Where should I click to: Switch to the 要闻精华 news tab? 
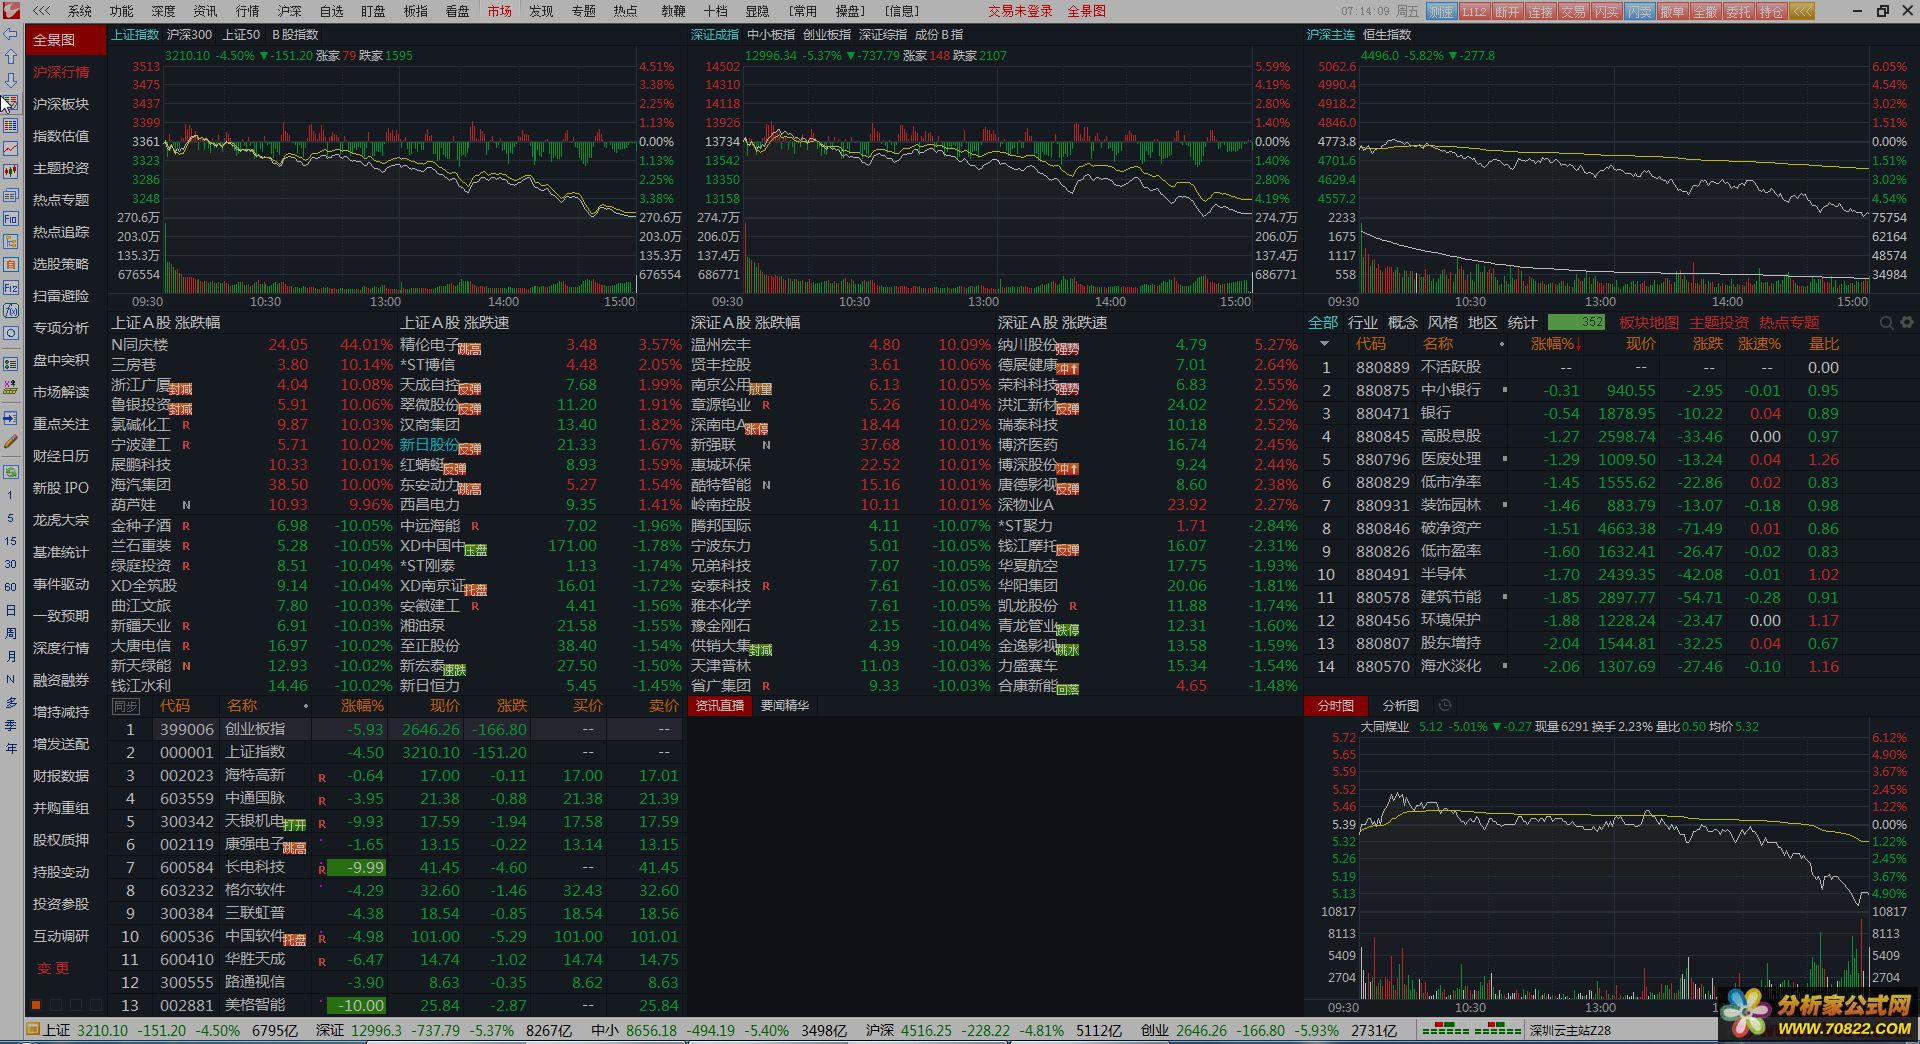[785, 706]
